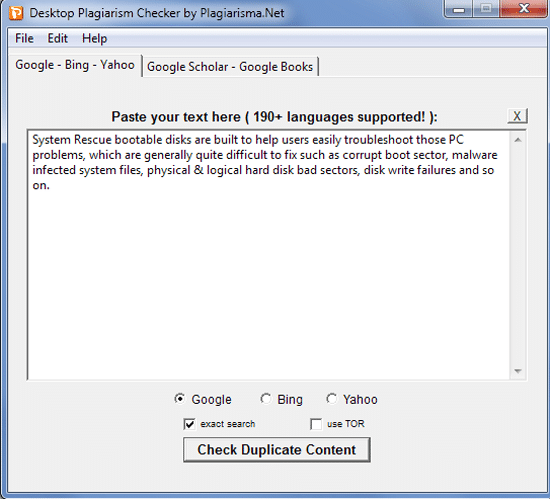Viewport: 550px width, 499px height.
Task: Maximize the Plagiarism Checker window
Action: coord(486,9)
